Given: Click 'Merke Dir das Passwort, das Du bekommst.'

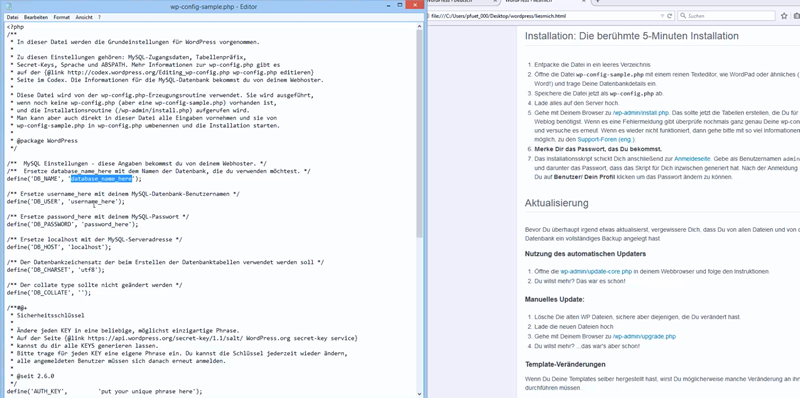Looking at the screenshot, I should point(598,149).
